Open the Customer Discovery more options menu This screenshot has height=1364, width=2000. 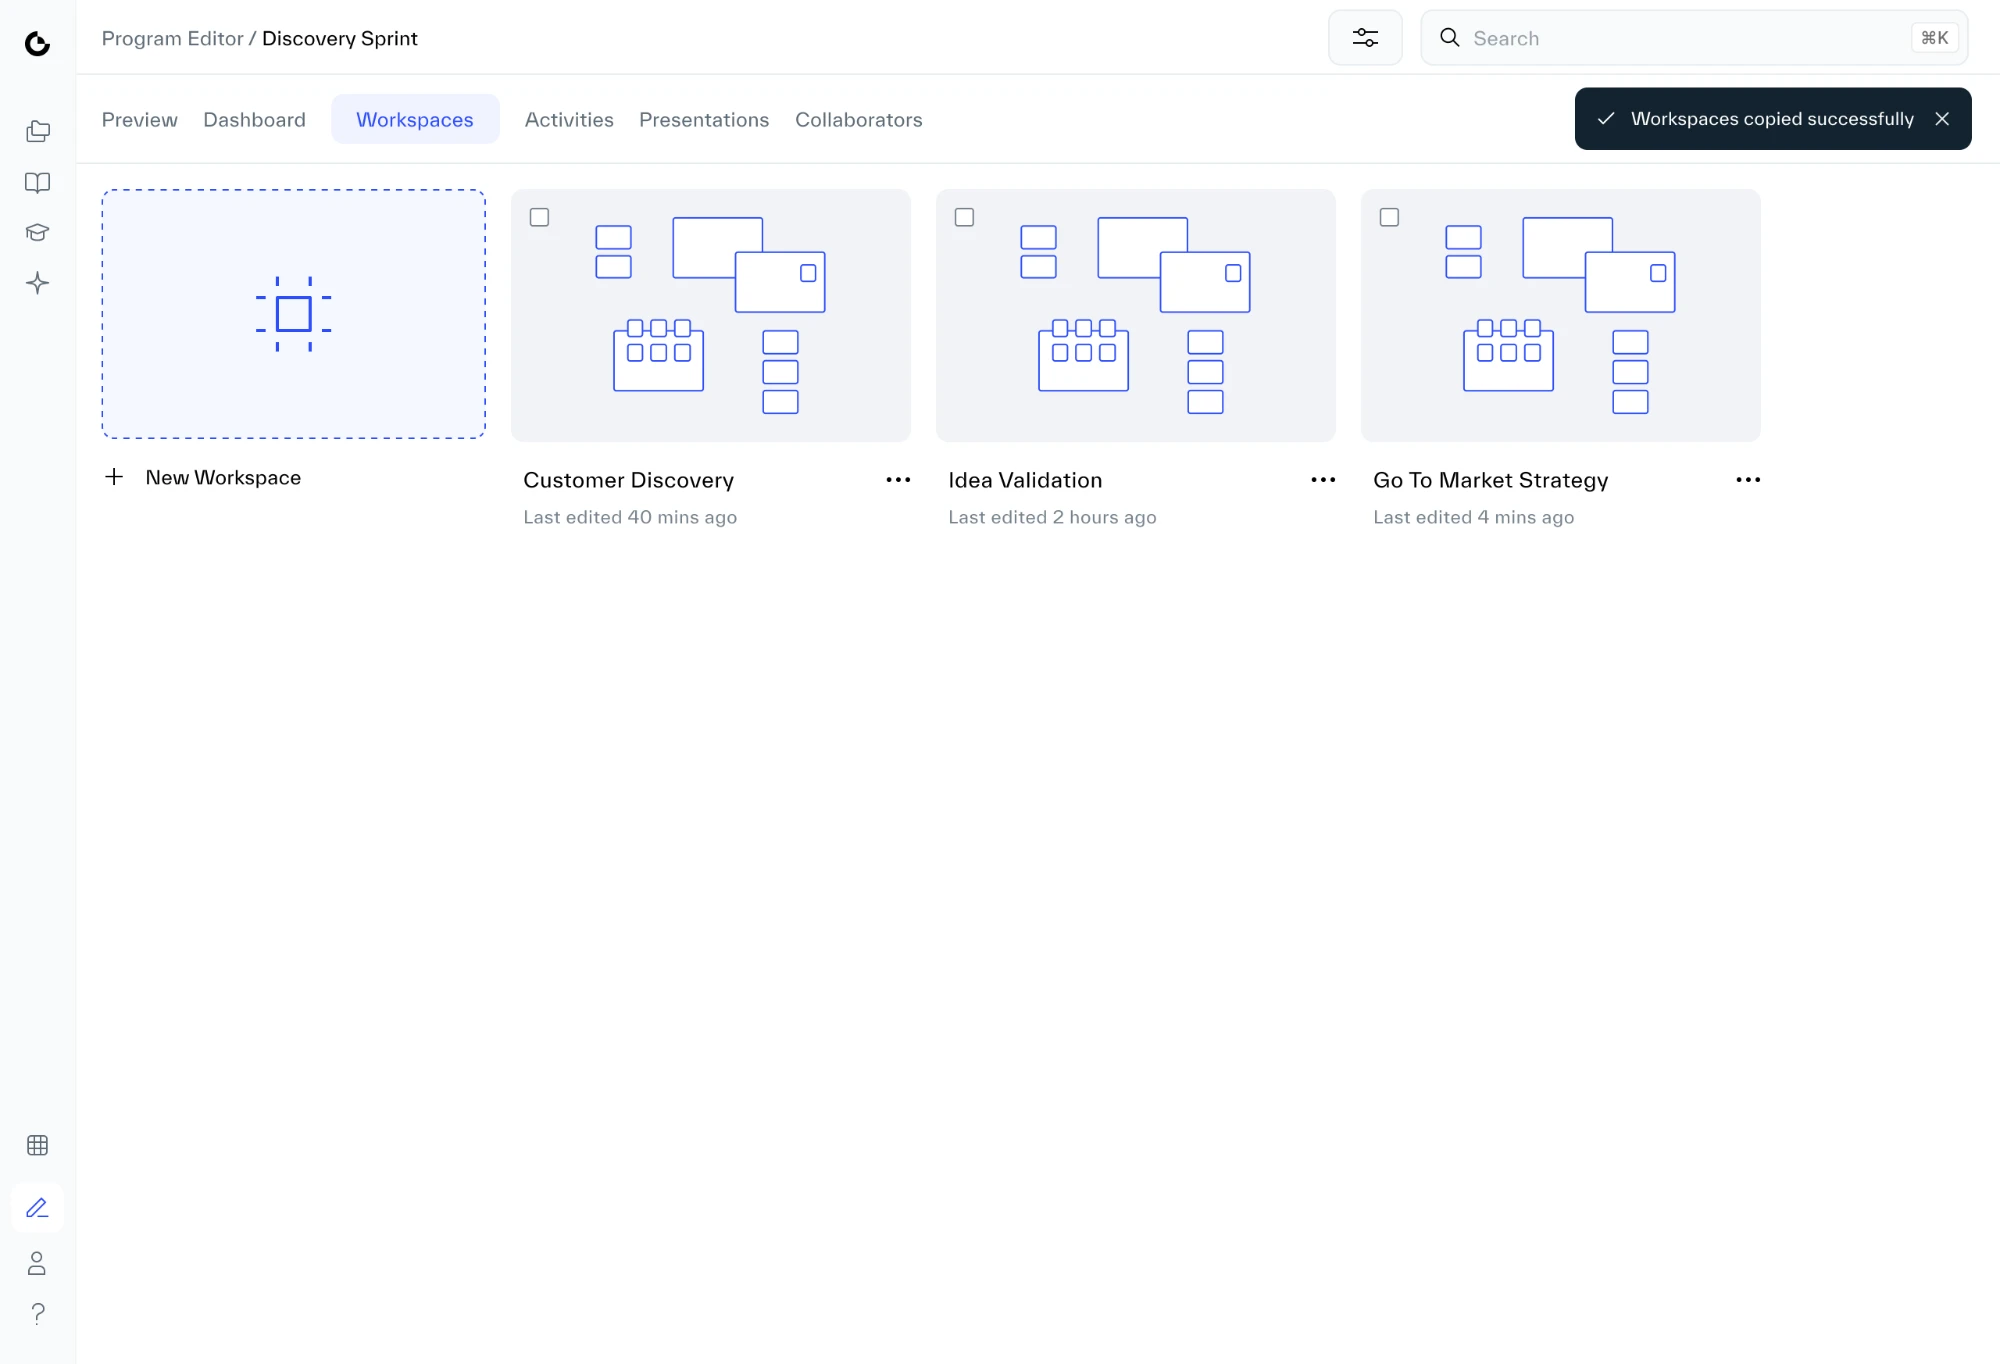click(x=898, y=480)
